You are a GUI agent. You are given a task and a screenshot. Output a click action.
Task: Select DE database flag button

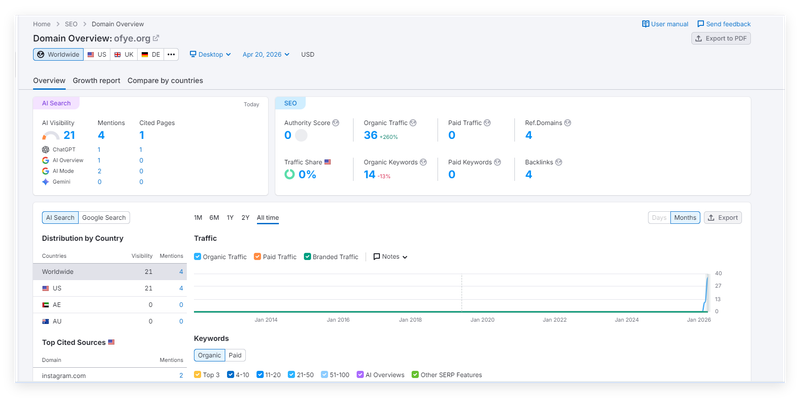151,55
